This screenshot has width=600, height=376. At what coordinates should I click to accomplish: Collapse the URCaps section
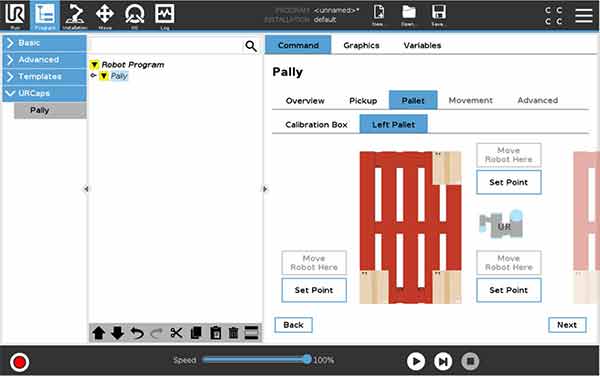(x=44, y=93)
